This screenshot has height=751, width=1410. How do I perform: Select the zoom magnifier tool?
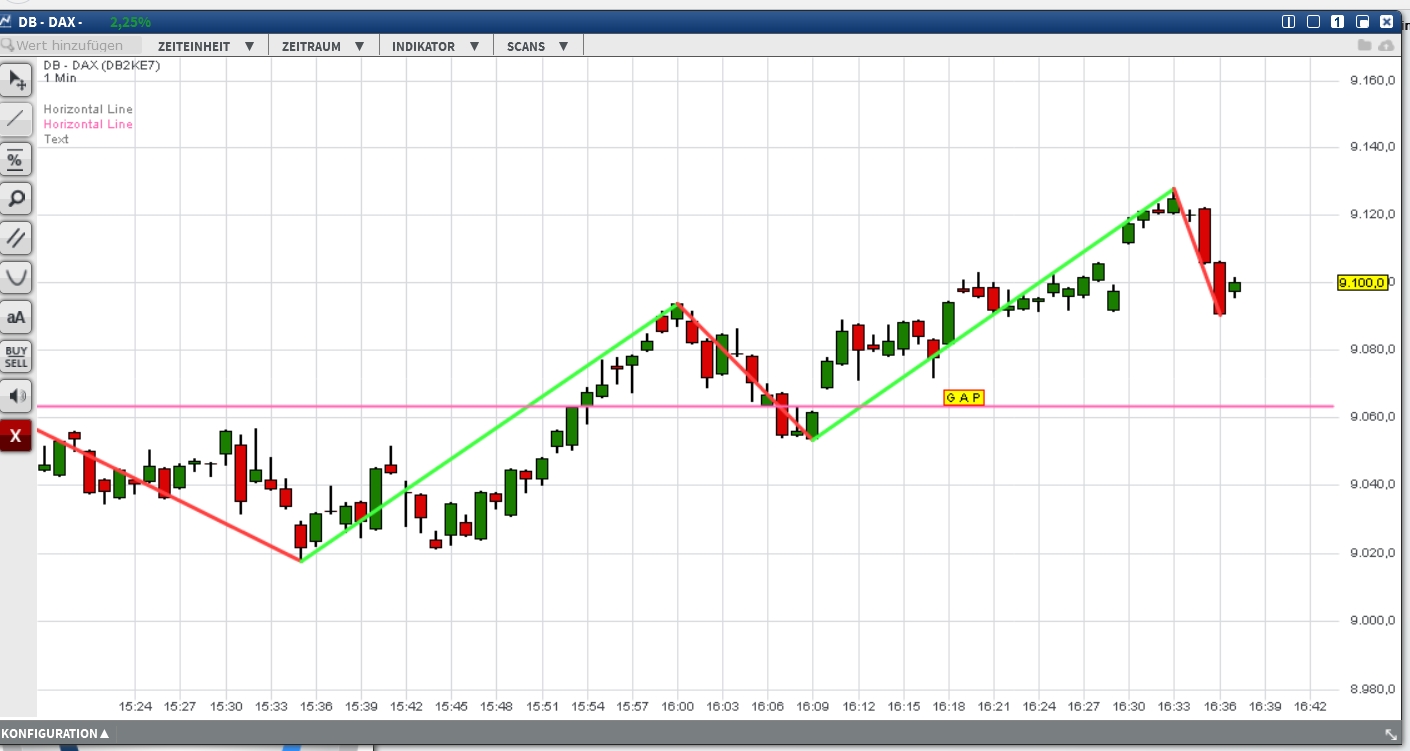(15, 198)
